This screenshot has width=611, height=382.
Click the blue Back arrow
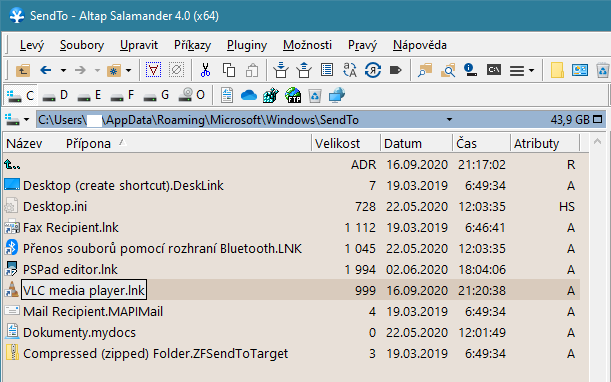pos(46,71)
